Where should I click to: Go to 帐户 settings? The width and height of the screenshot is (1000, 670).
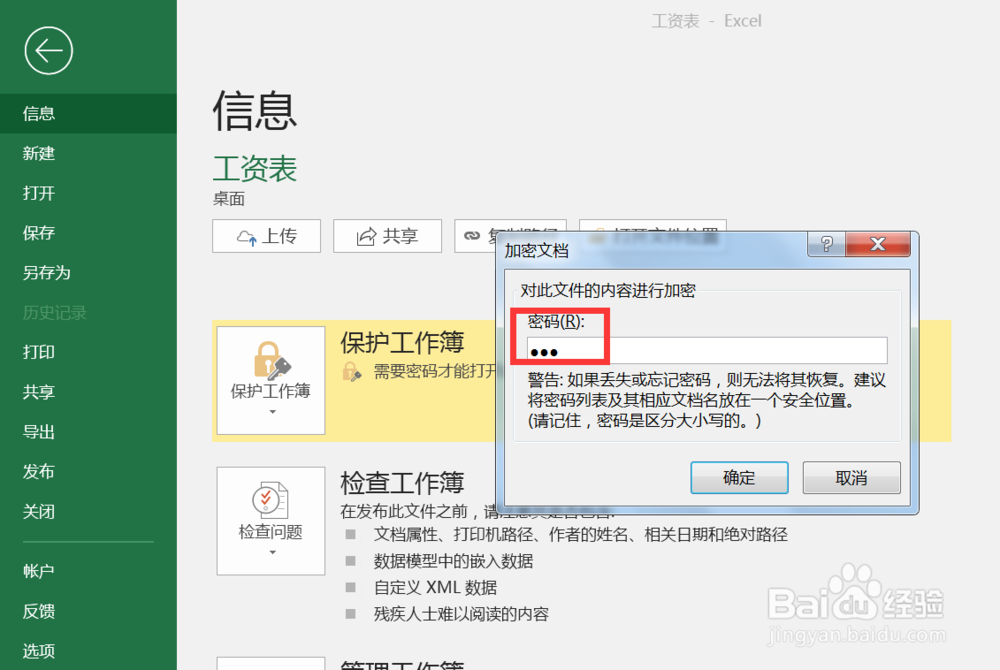(38, 571)
